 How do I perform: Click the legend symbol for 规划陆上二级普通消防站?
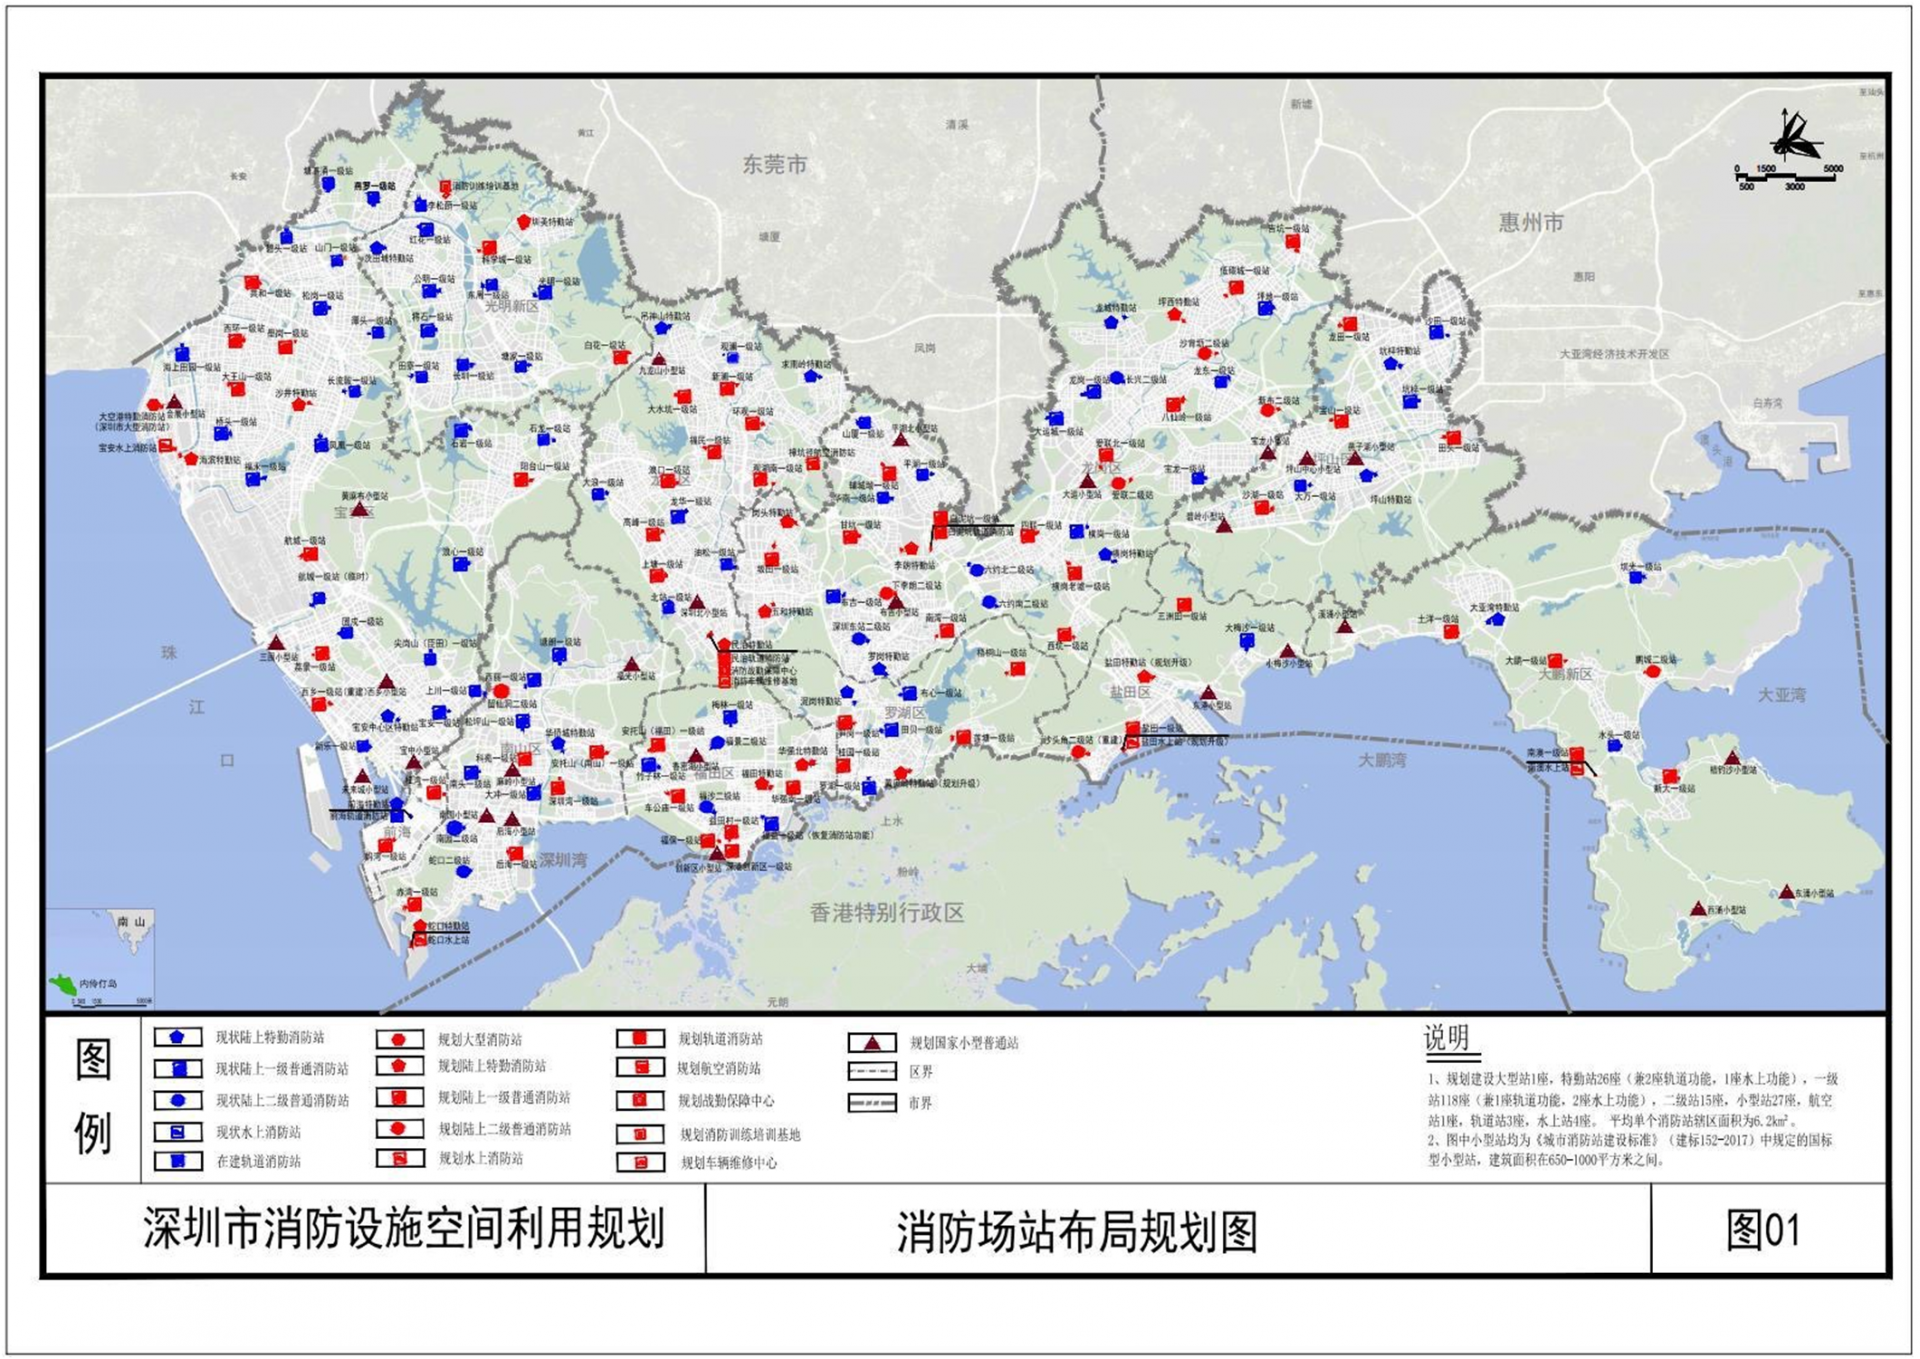pyautogui.click(x=399, y=1128)
